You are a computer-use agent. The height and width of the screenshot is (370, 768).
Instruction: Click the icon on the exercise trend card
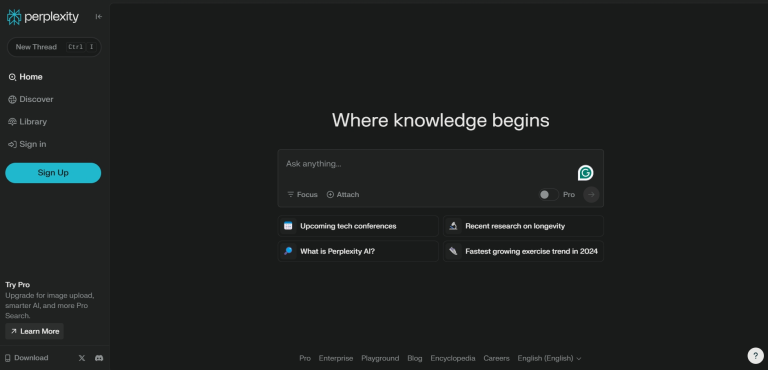pos(453,251)
